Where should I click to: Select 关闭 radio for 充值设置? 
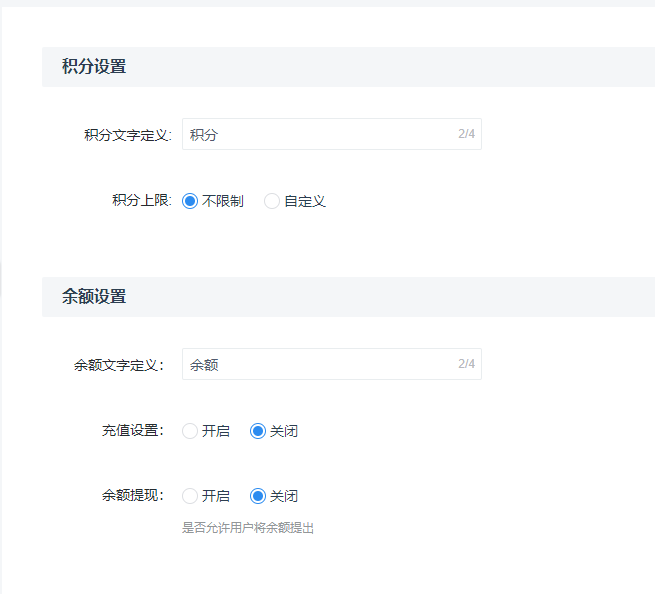258,431
